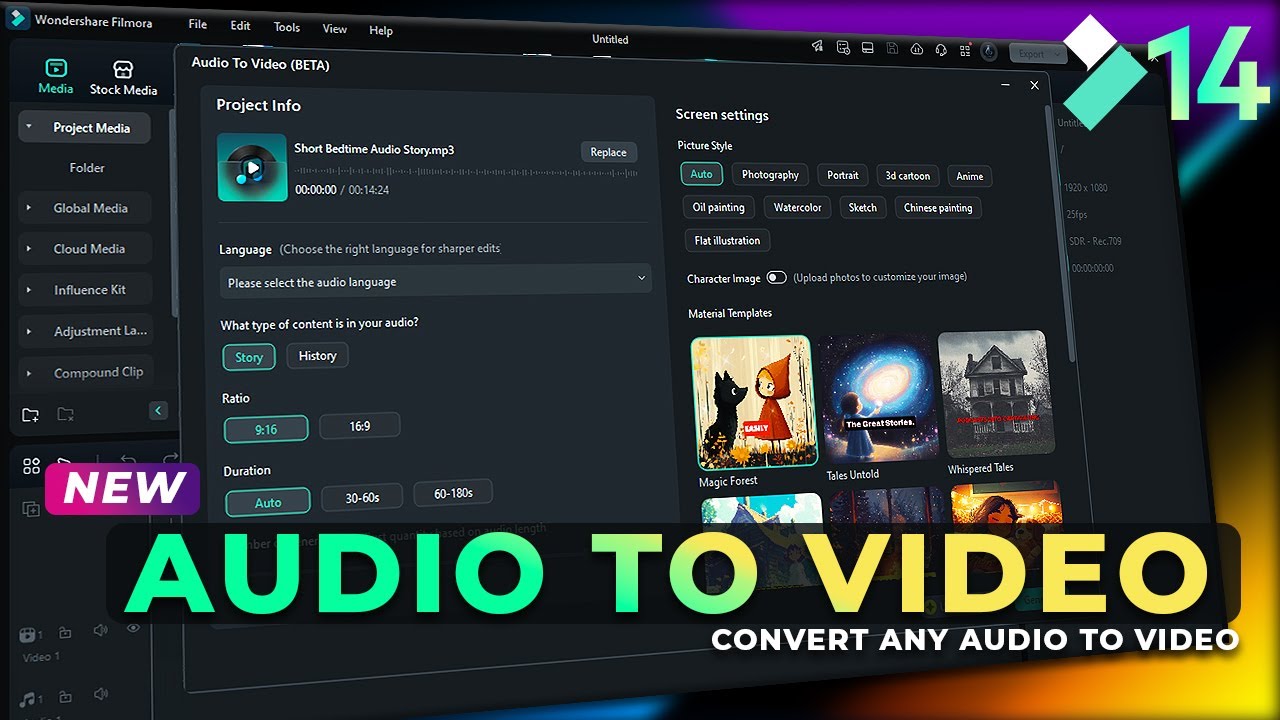Expand the Adjustment La... section
This screenshot has width=1280, height=720.
[29, 332]
